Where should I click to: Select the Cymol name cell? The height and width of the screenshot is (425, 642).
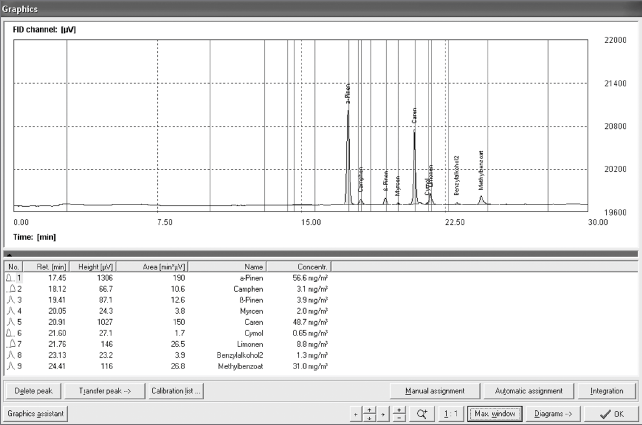(254, 333)
